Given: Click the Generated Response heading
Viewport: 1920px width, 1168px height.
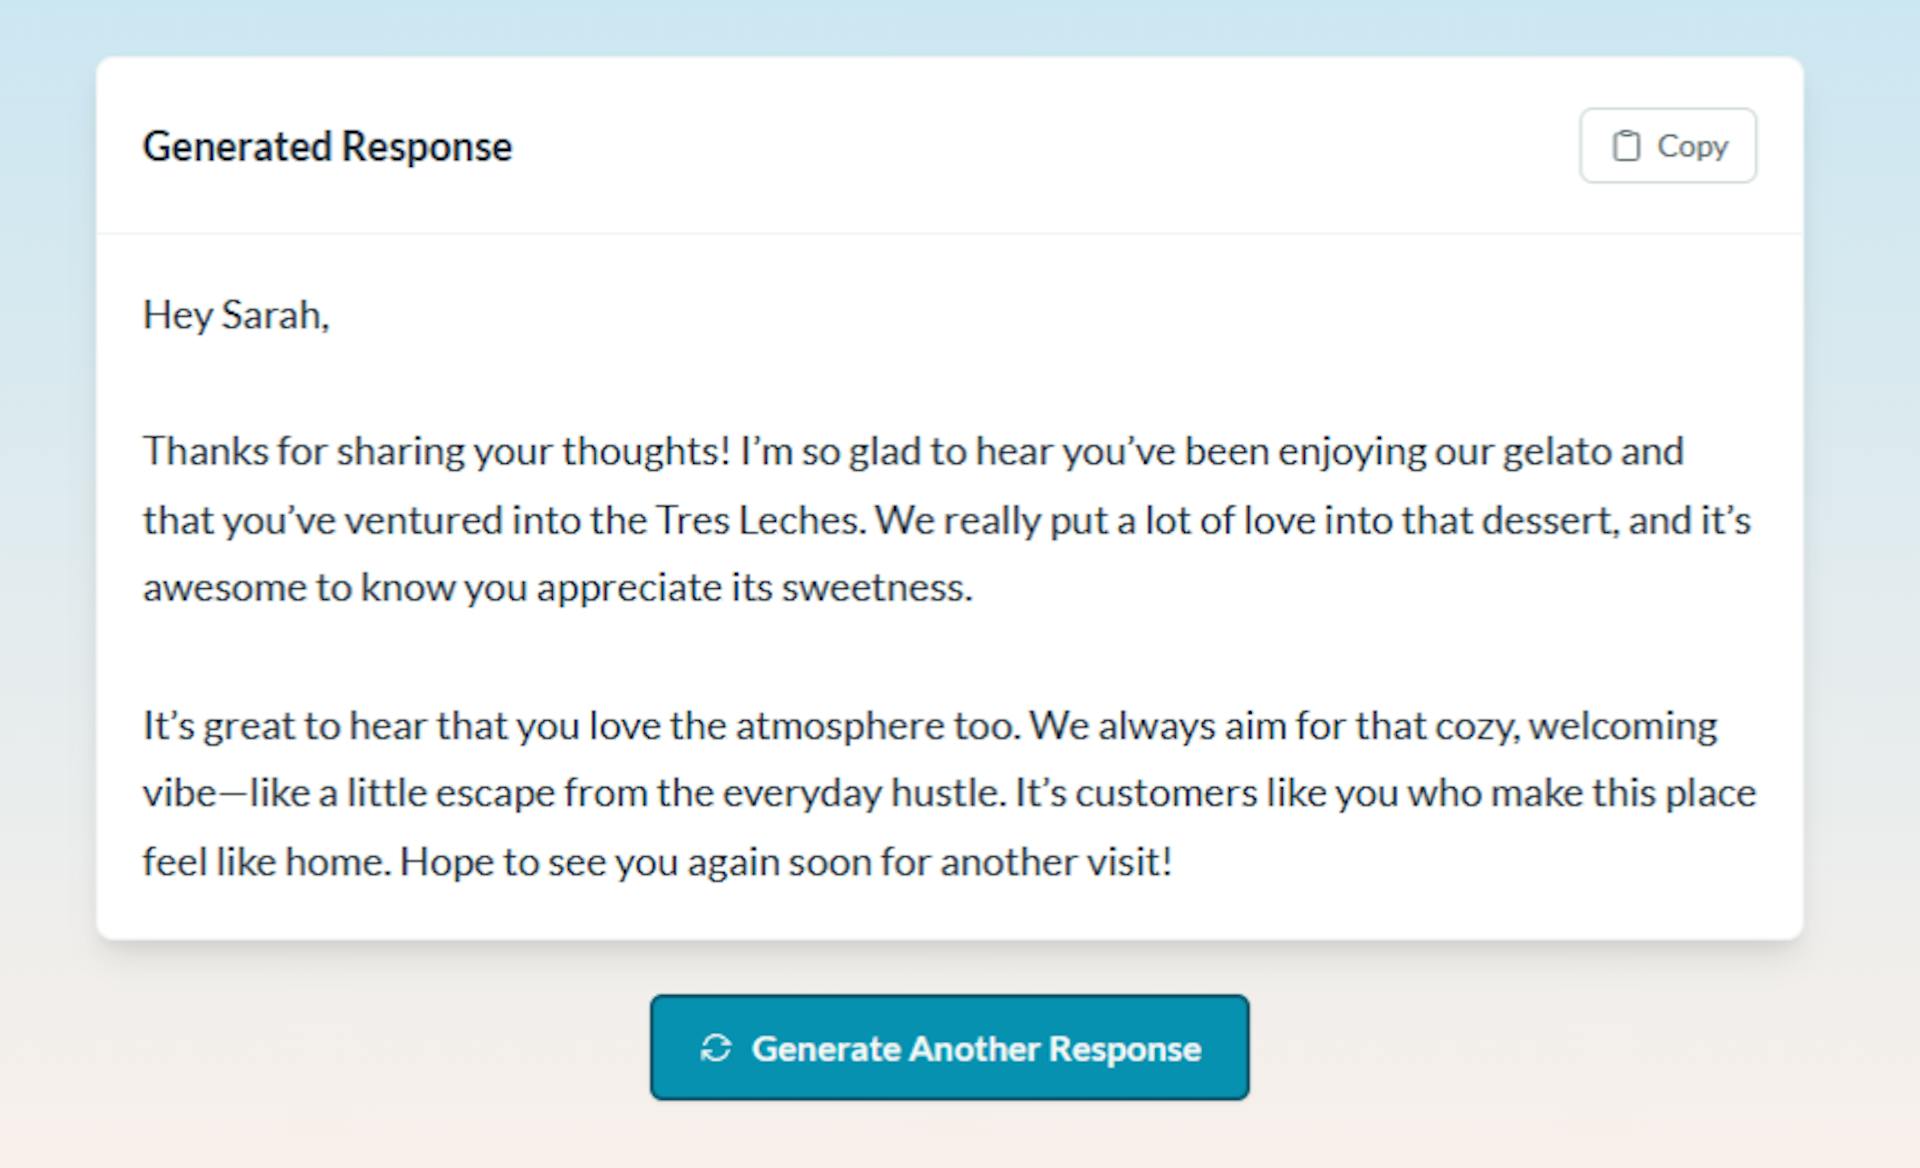Looking at the screenshot, I should point(329,146).
